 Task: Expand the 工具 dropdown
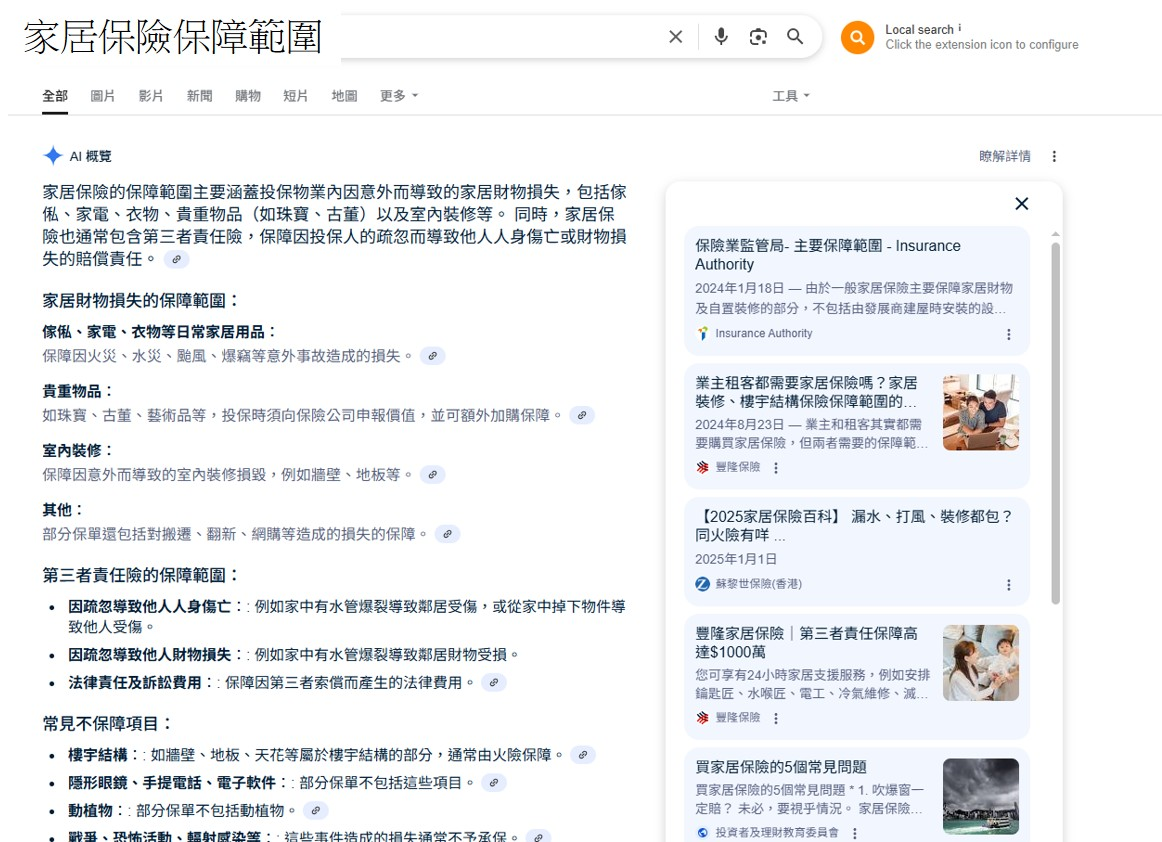(x=790, y=96)
